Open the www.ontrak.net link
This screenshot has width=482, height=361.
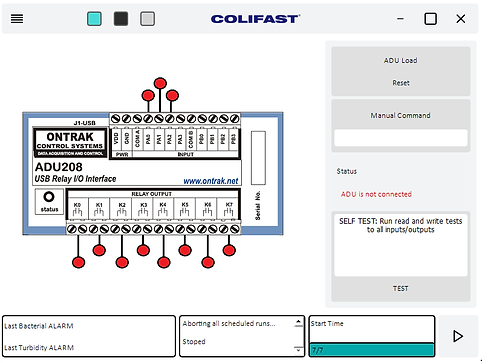(x=211, y=181)
